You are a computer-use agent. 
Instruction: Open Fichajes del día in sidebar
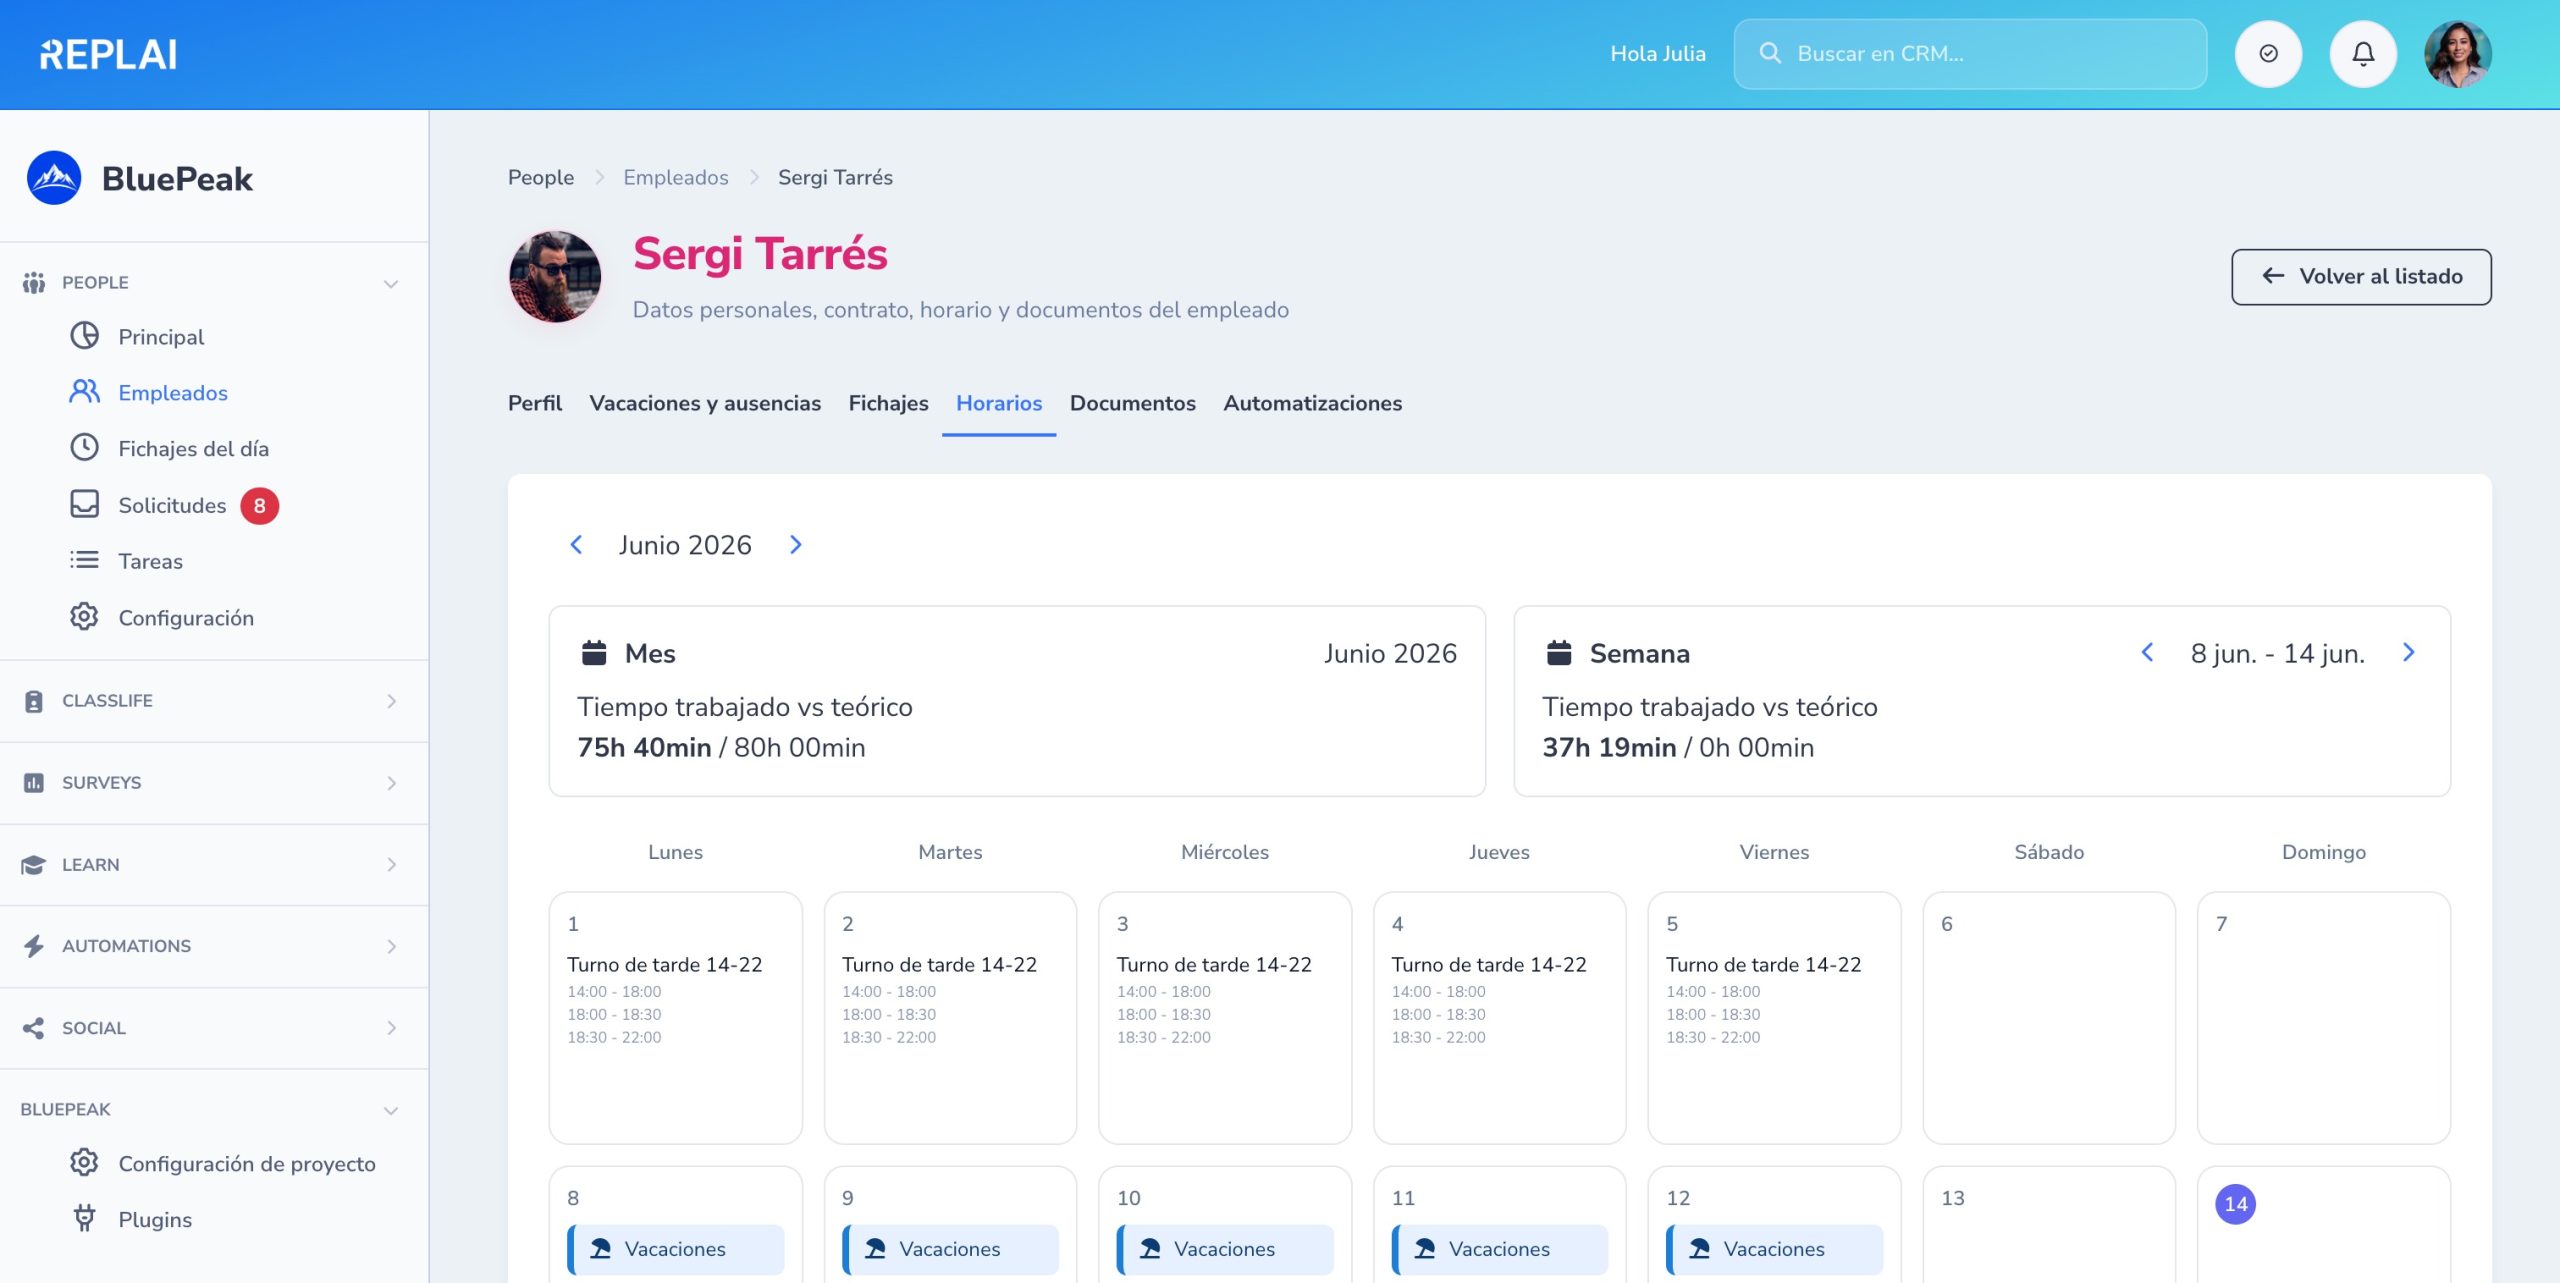point(193,449)
